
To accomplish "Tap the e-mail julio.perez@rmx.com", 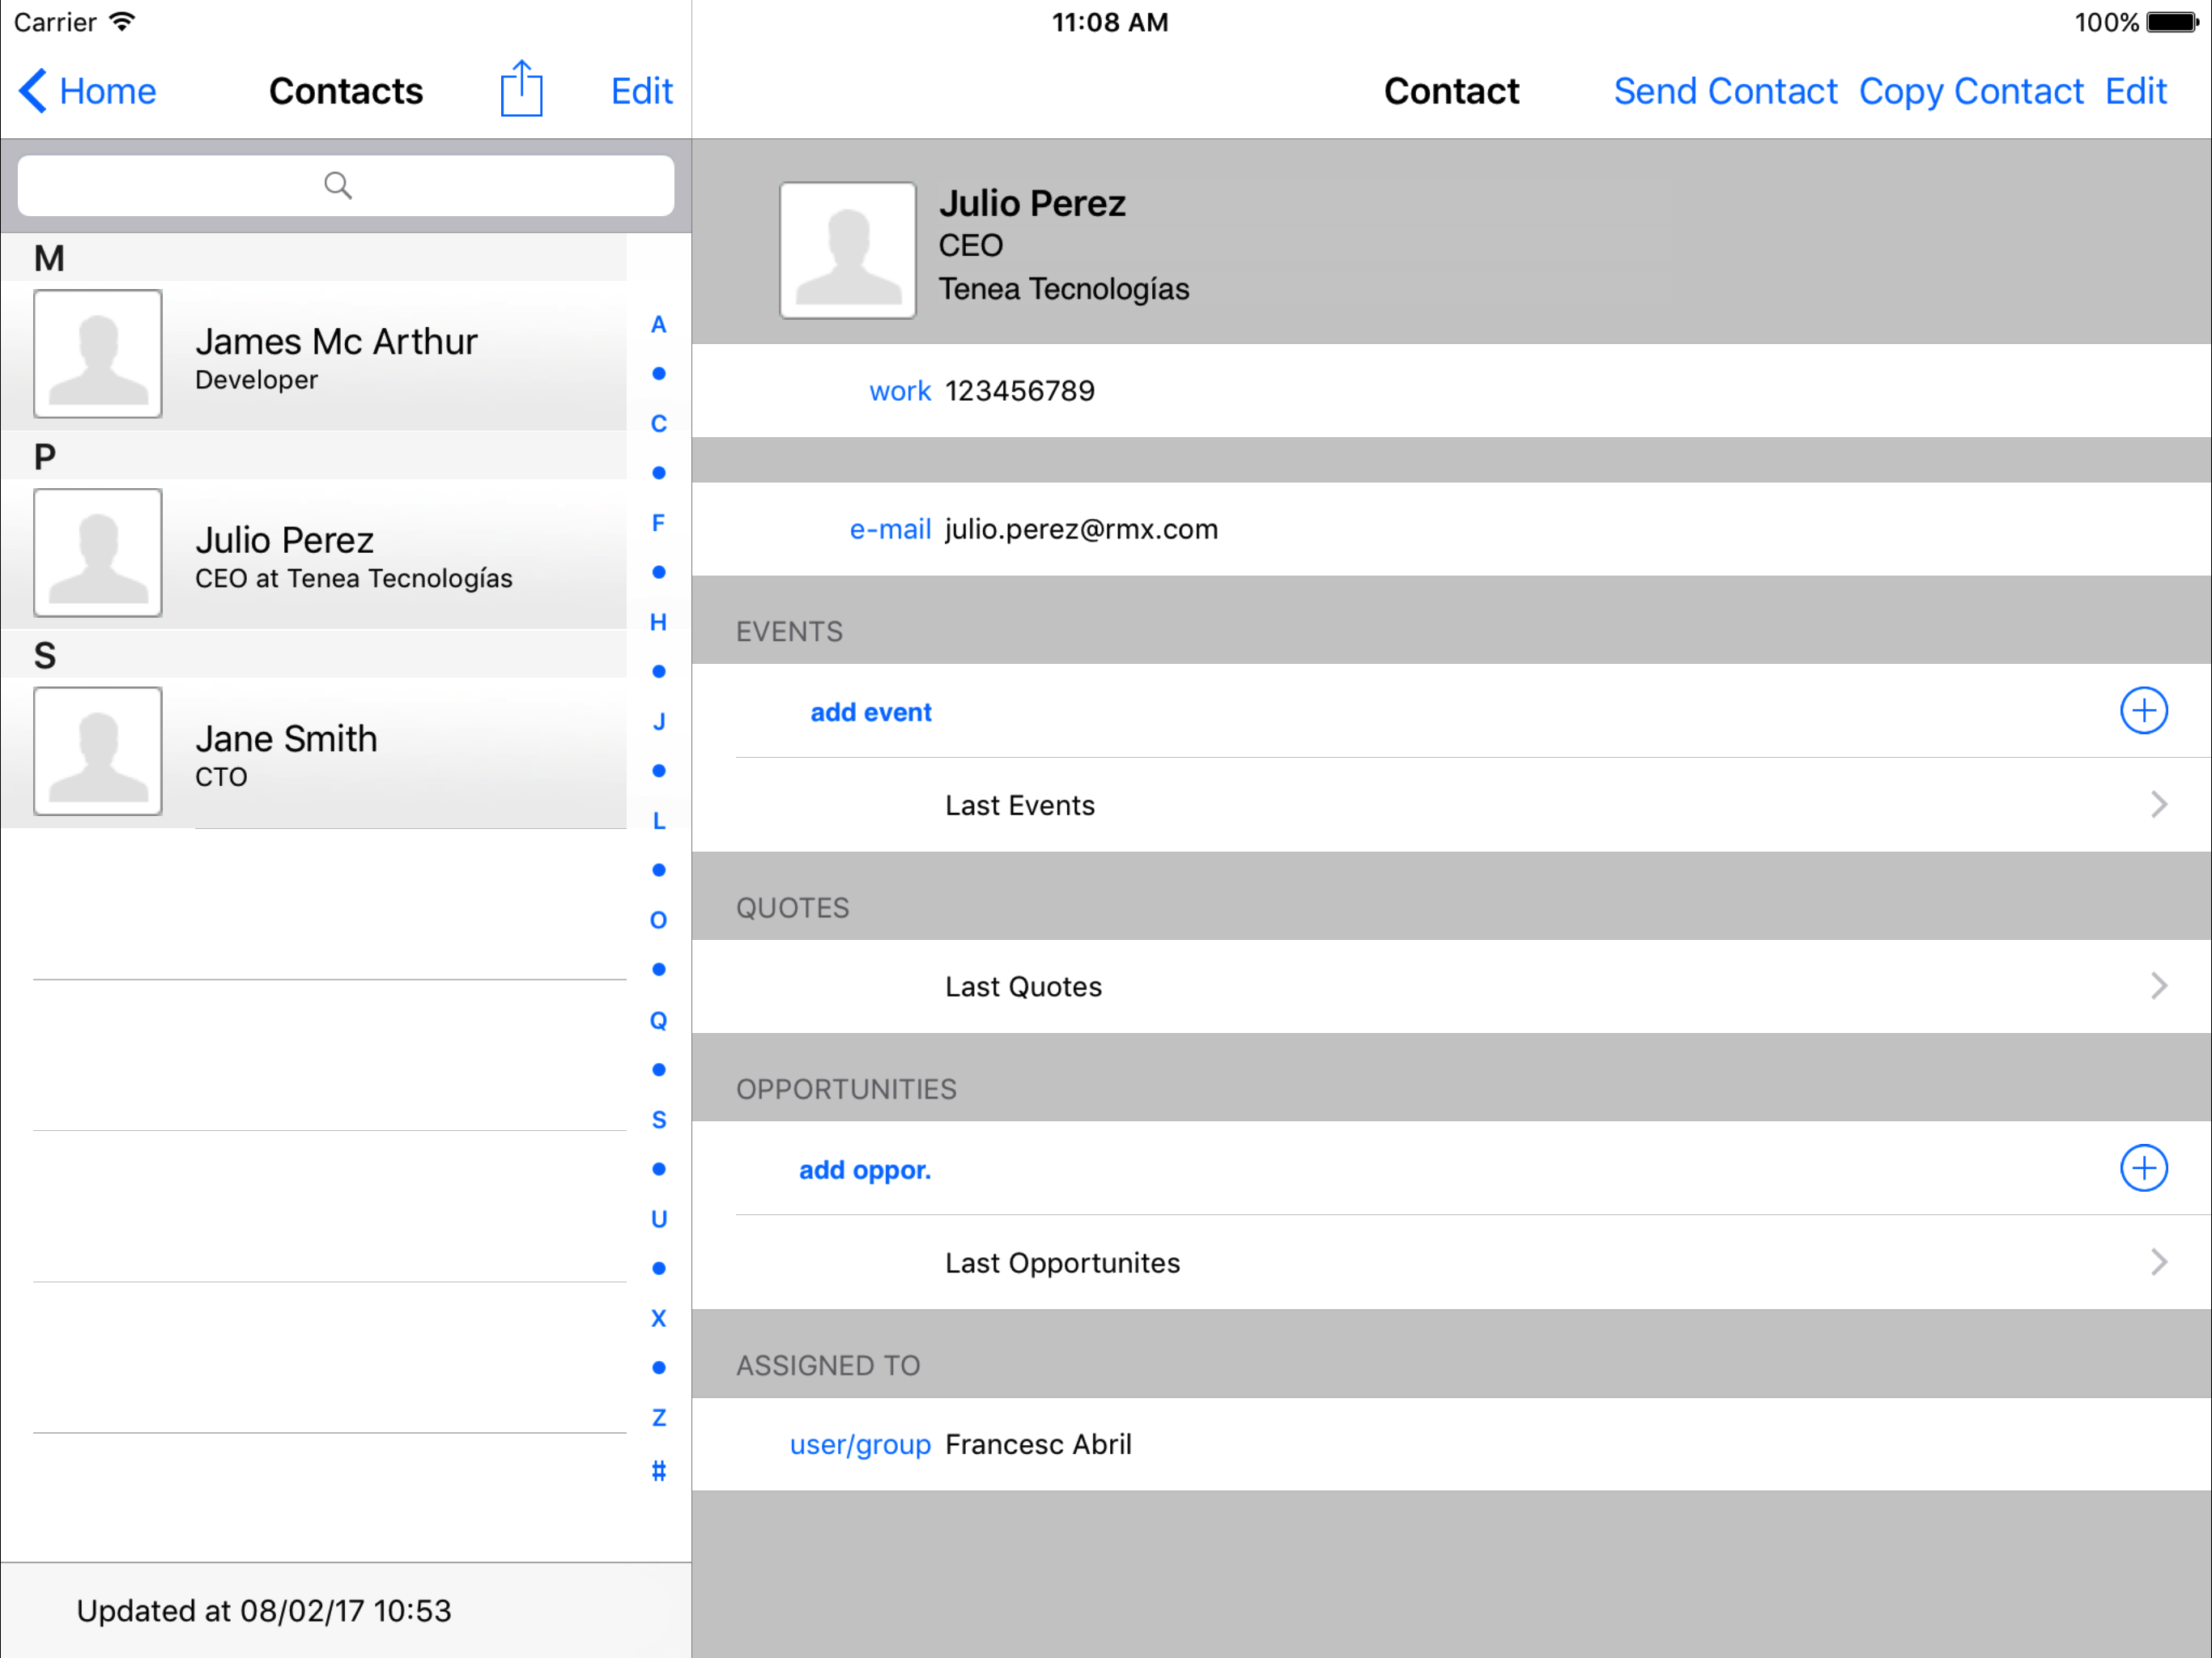I will [1082, 529].
